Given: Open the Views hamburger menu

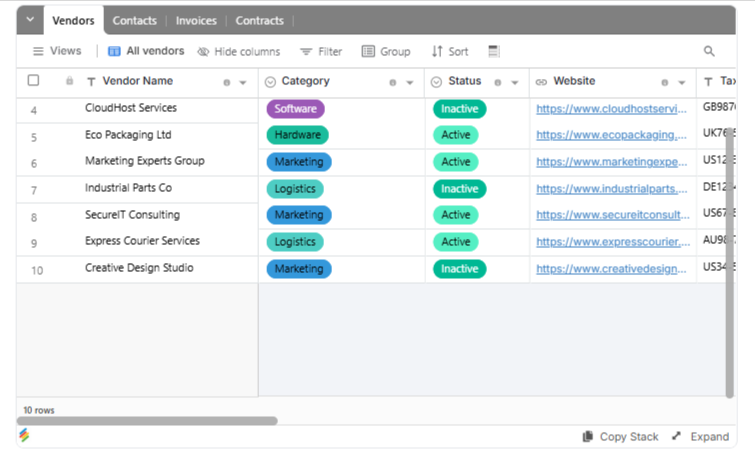Looking at the screenshot, I should pyautogui.click(x=57, y=51).
